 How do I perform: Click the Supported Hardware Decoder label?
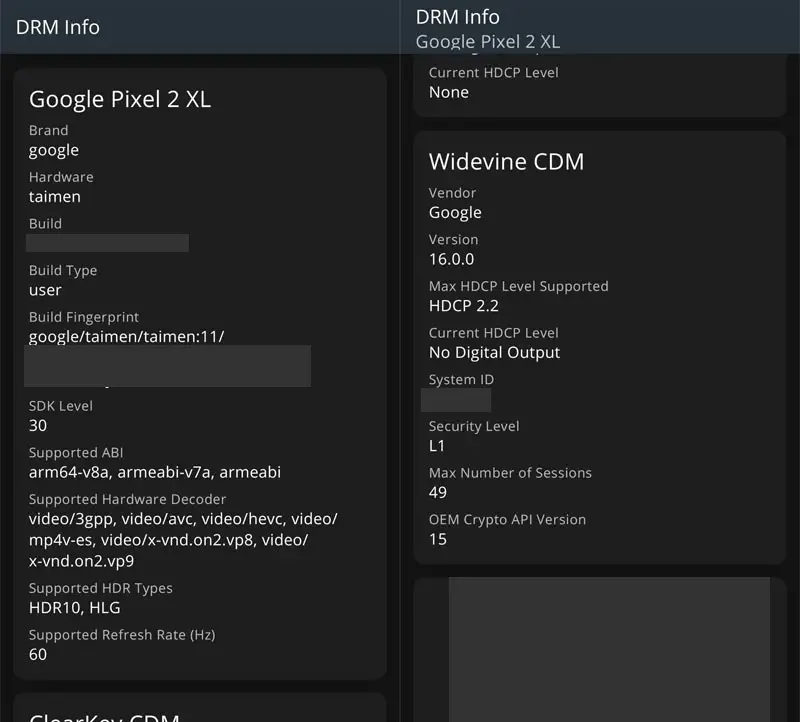pos(128,499)
